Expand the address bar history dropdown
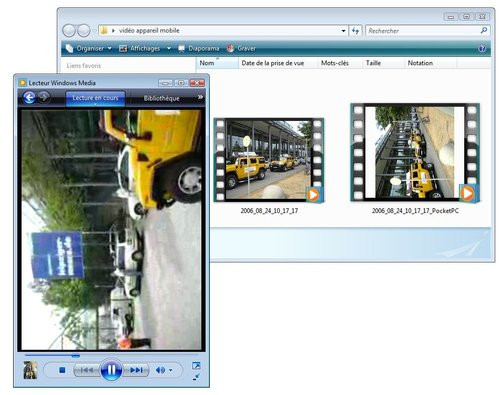Image resolution: width=500 pixels, height=395 pixels. pyautogui.click(x=343, y=31)
